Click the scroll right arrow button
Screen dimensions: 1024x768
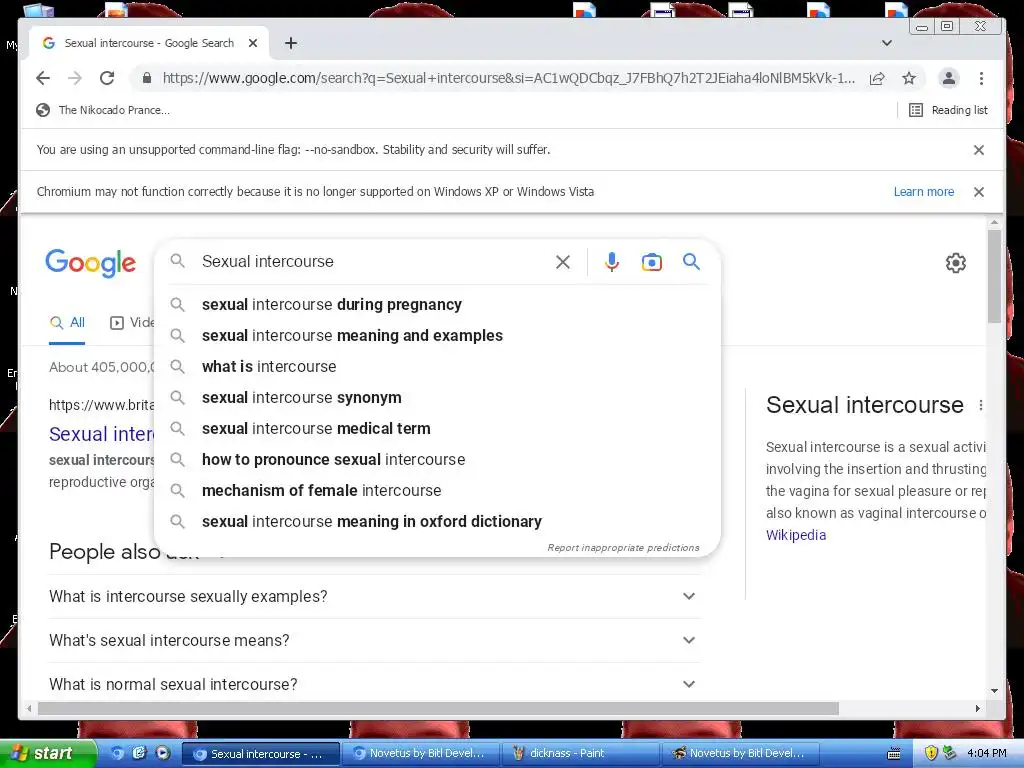pos(978,709)
